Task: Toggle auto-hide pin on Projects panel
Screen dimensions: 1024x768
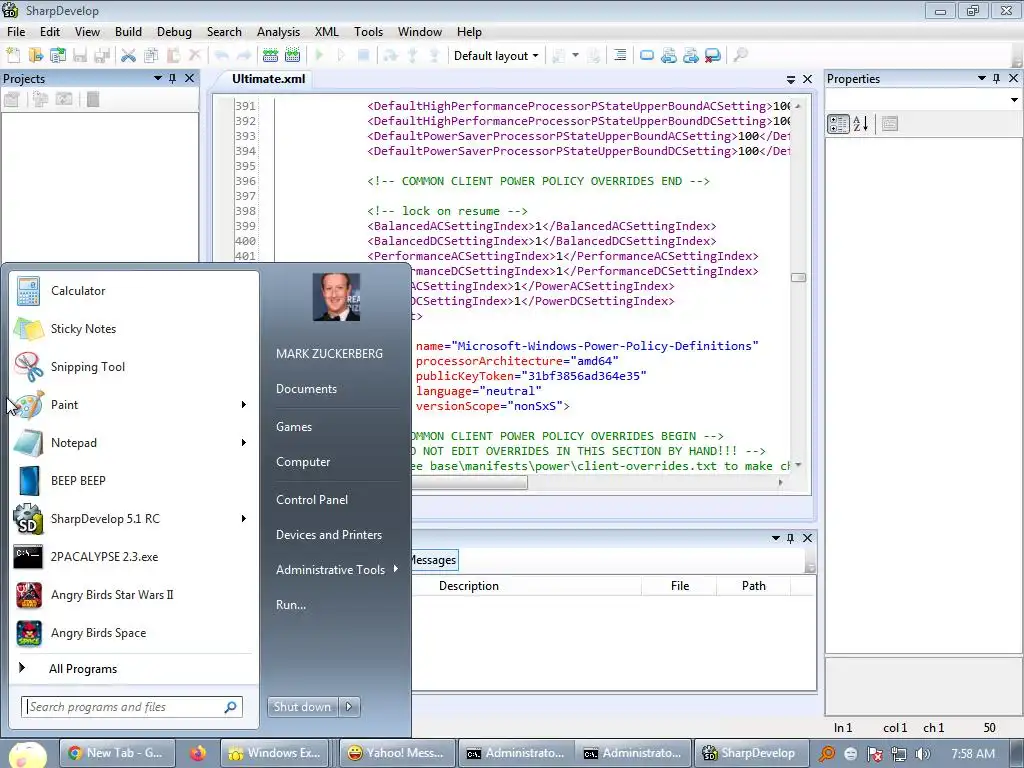Action: click(x=172, y=78)
